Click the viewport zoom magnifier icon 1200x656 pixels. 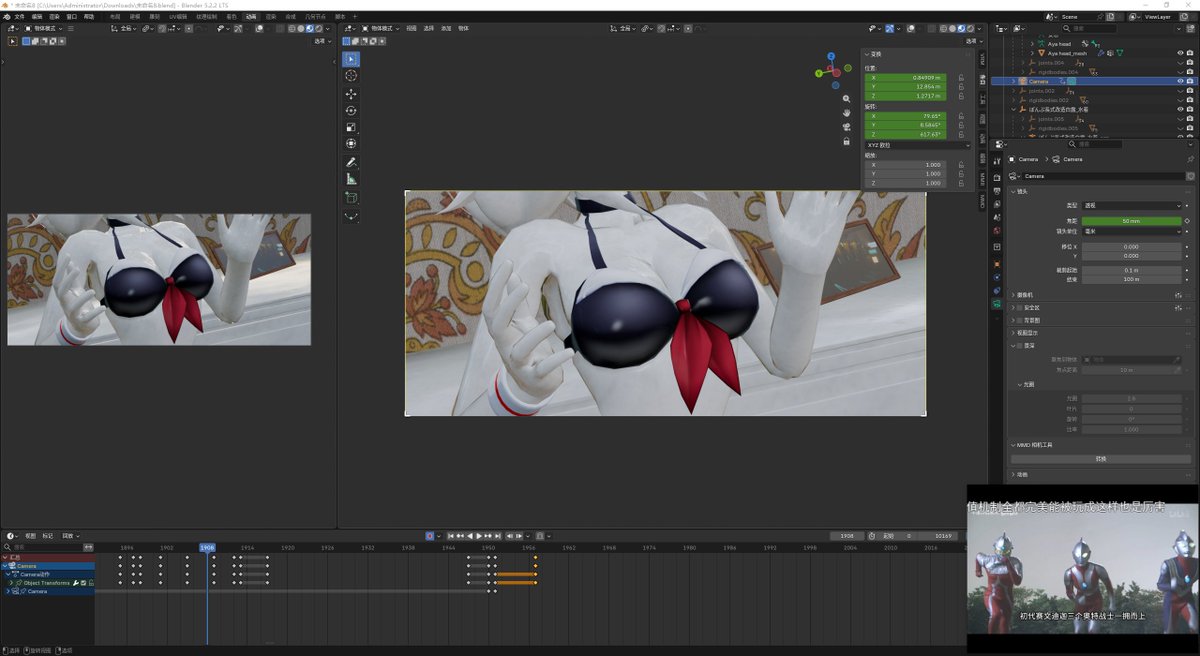[847, 99]
